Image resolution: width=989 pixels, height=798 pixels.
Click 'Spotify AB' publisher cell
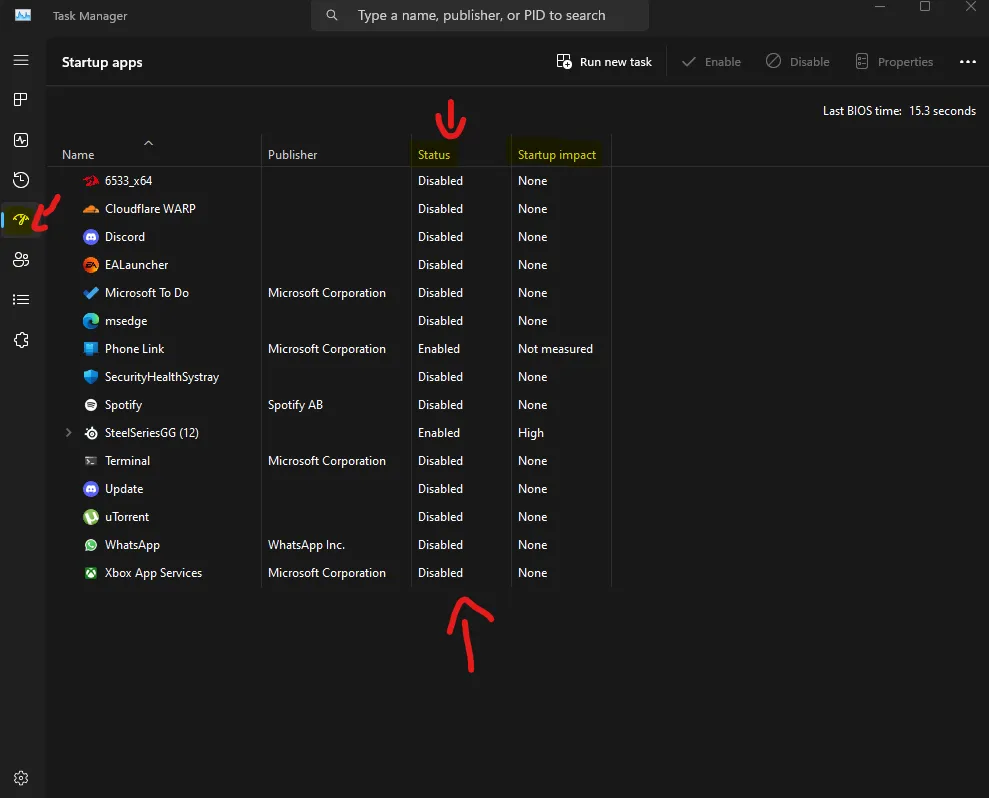point(295,405)
